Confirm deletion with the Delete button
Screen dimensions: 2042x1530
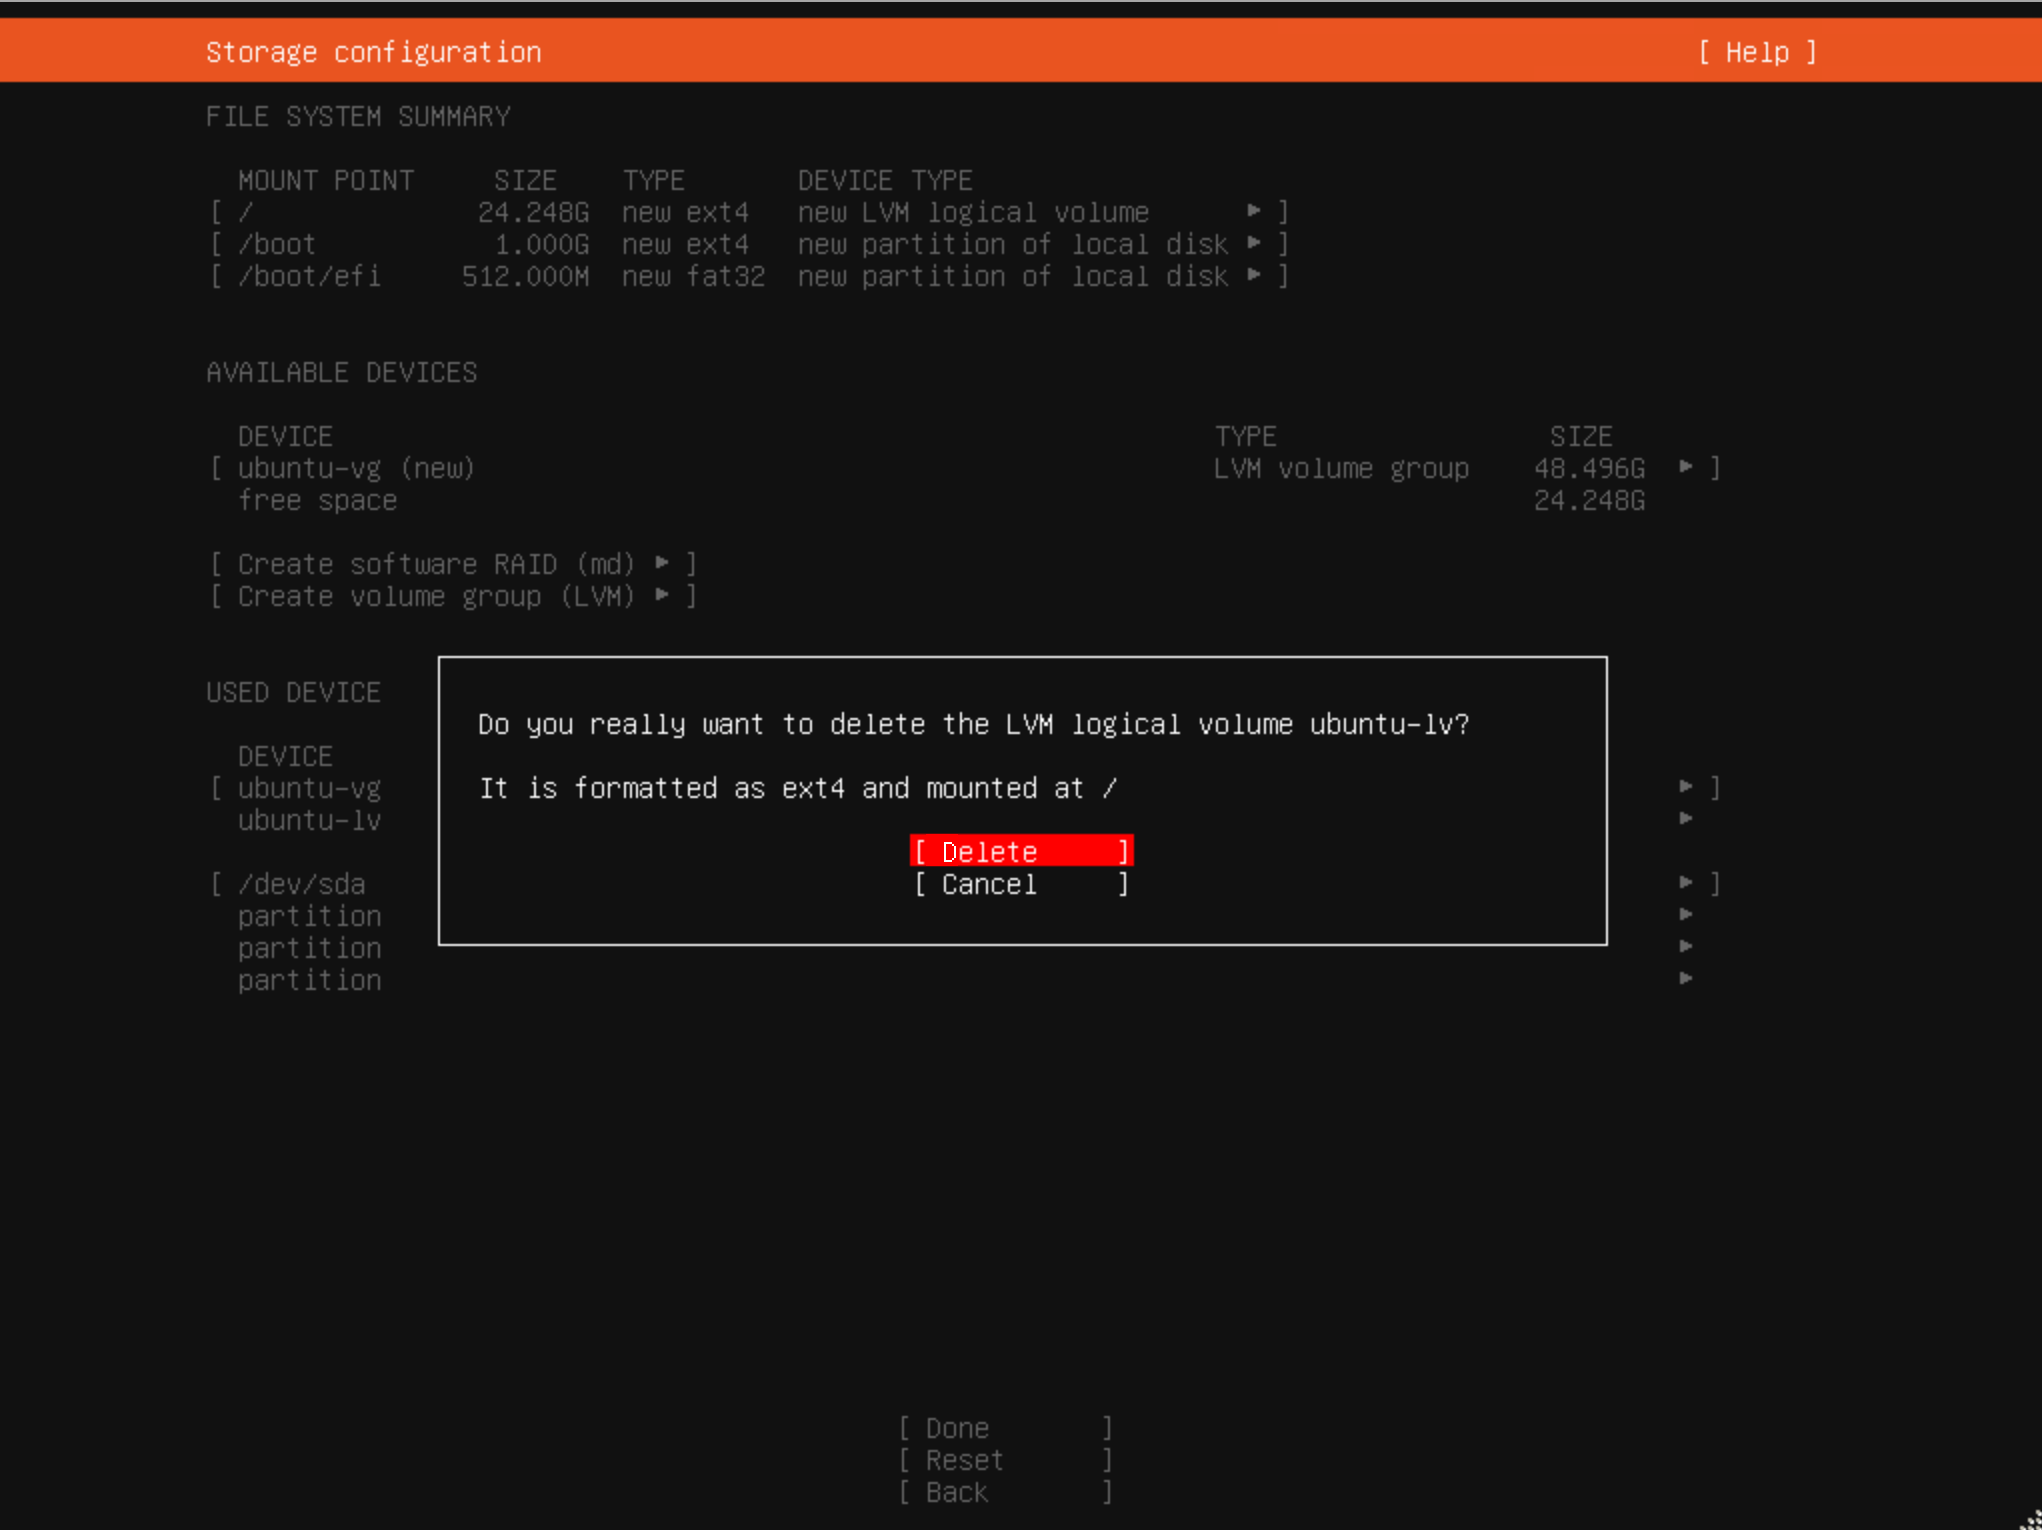[1020, 850]
